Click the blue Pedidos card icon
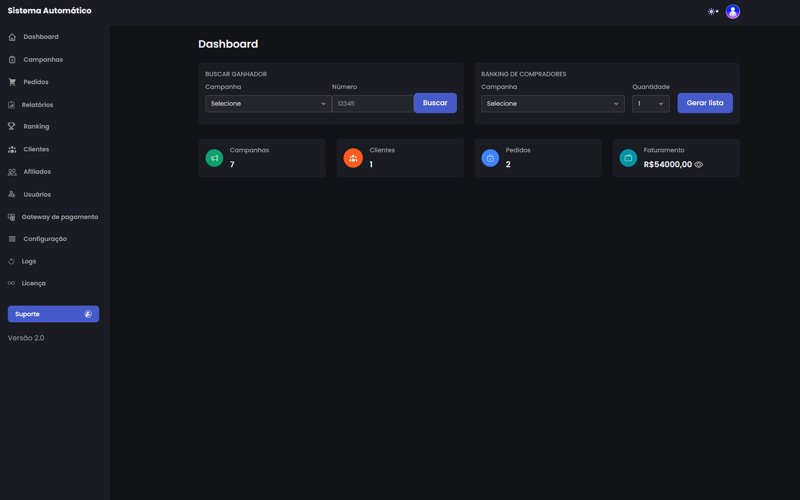The width and height of the screenshot is (800, 500). pyautogui.click(x=490, y=158)
